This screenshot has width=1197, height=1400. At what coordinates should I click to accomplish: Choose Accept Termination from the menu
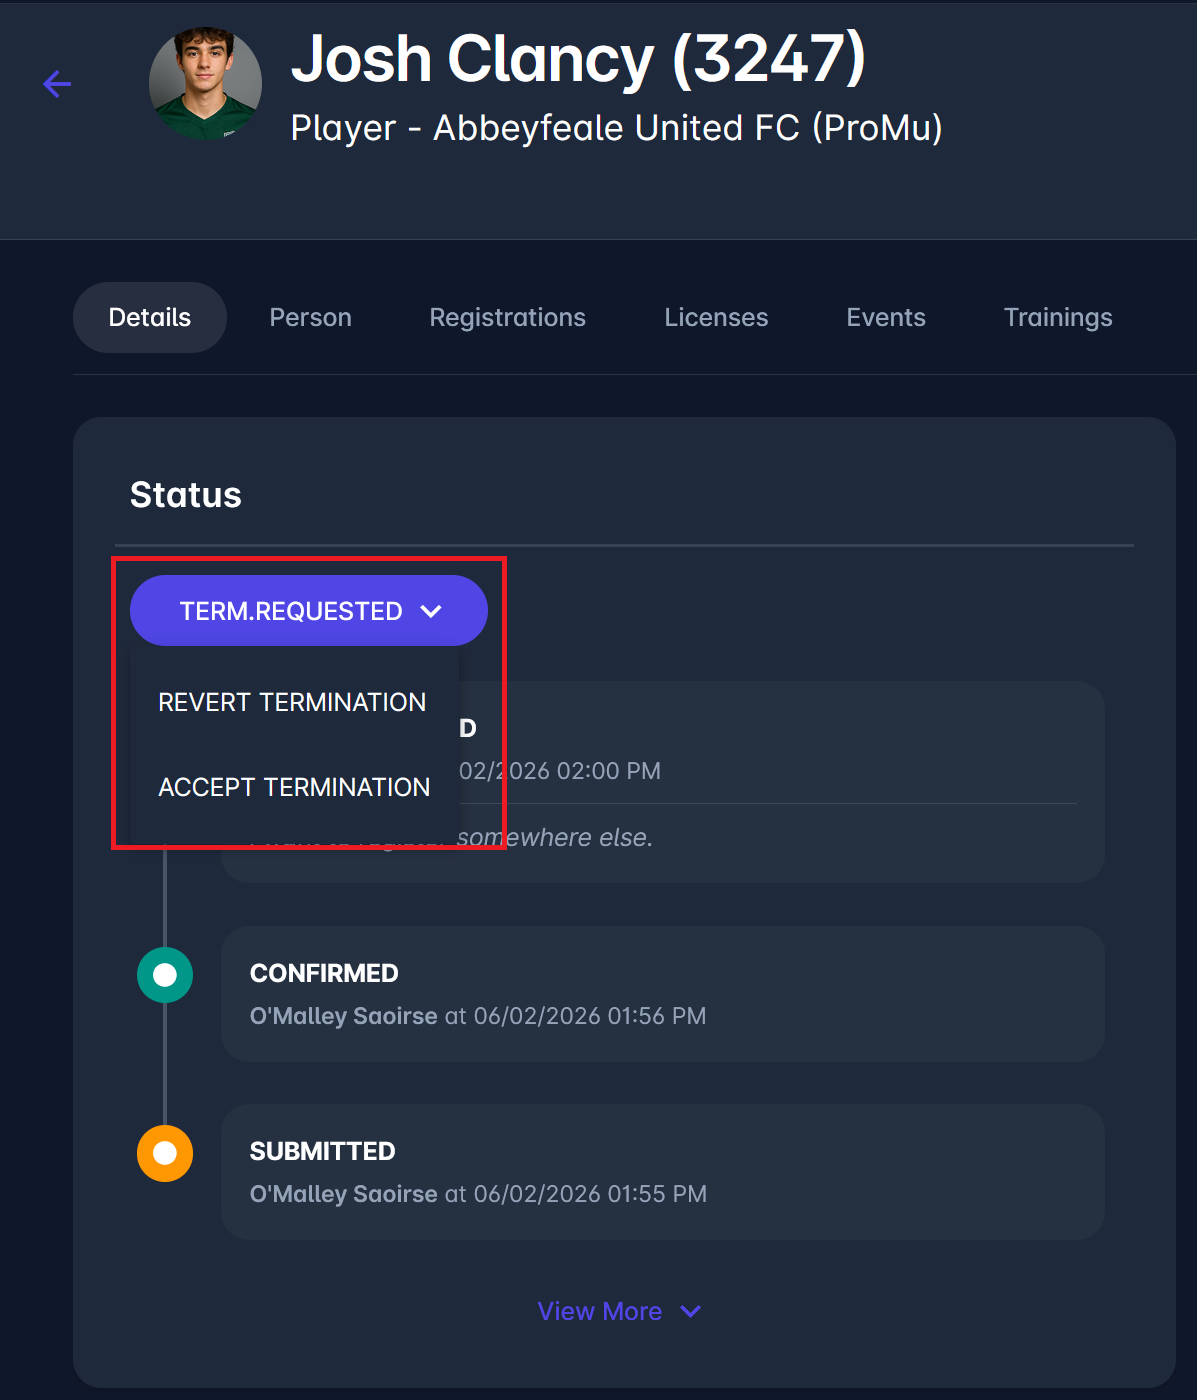pos(294,787)
